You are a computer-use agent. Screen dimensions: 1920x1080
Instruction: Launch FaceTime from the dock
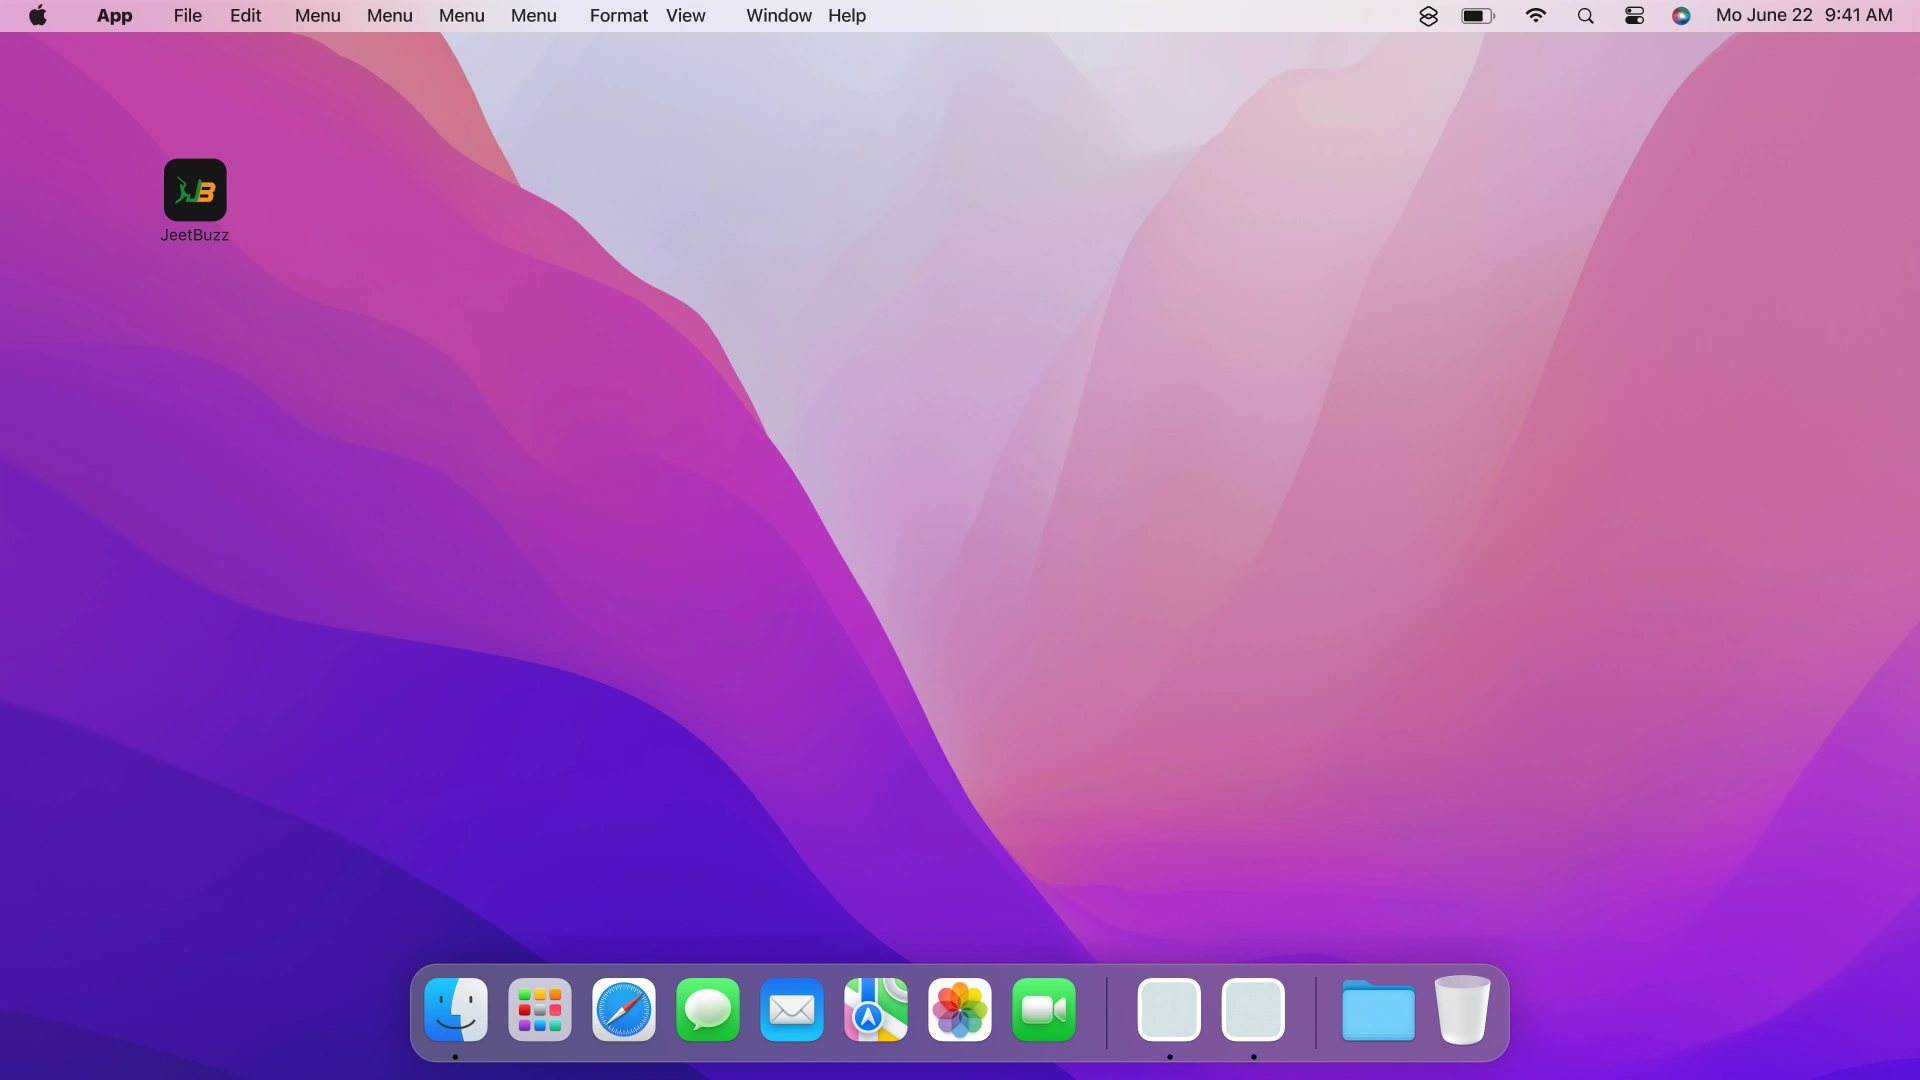click(1044, 1010)
